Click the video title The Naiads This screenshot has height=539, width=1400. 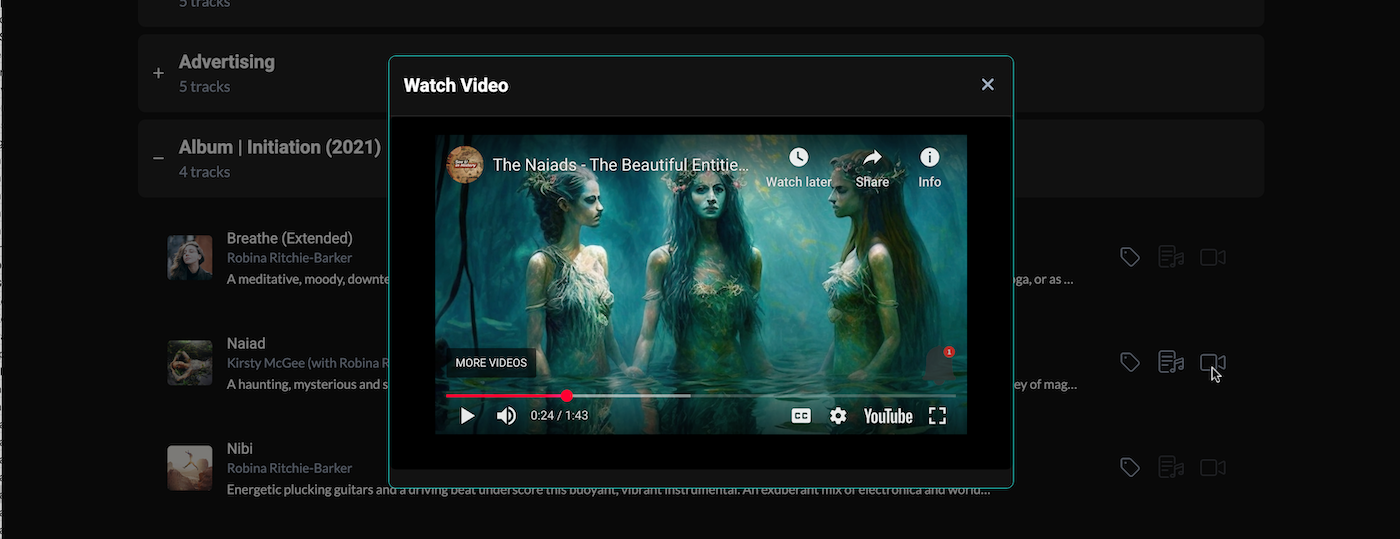pyautogui.click(x=620, y=165)
